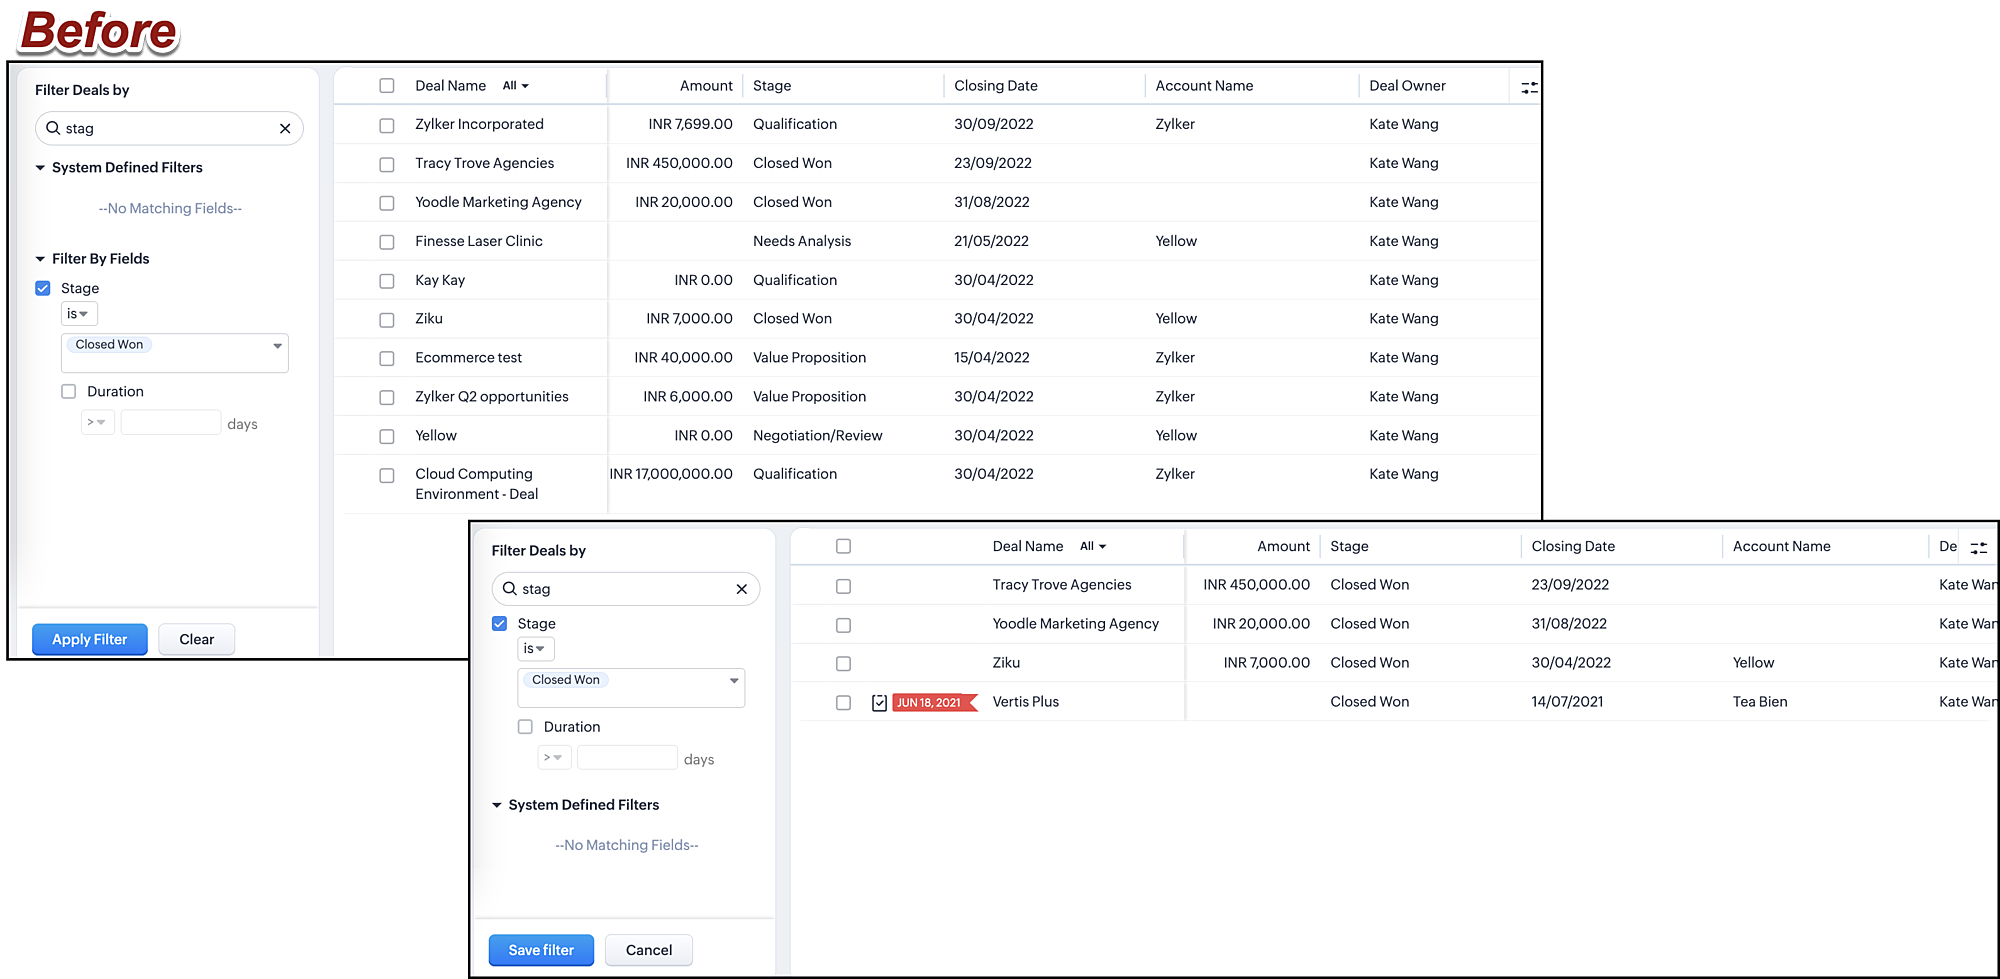Open the Tracy Trove Agencies deal in bottom table
The height and width of the screenshot is (979, 2000).
tap(1061, 585)
